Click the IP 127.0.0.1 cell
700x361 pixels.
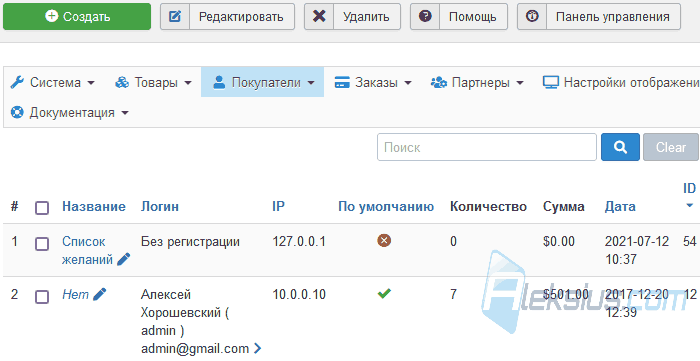point(299,241)
